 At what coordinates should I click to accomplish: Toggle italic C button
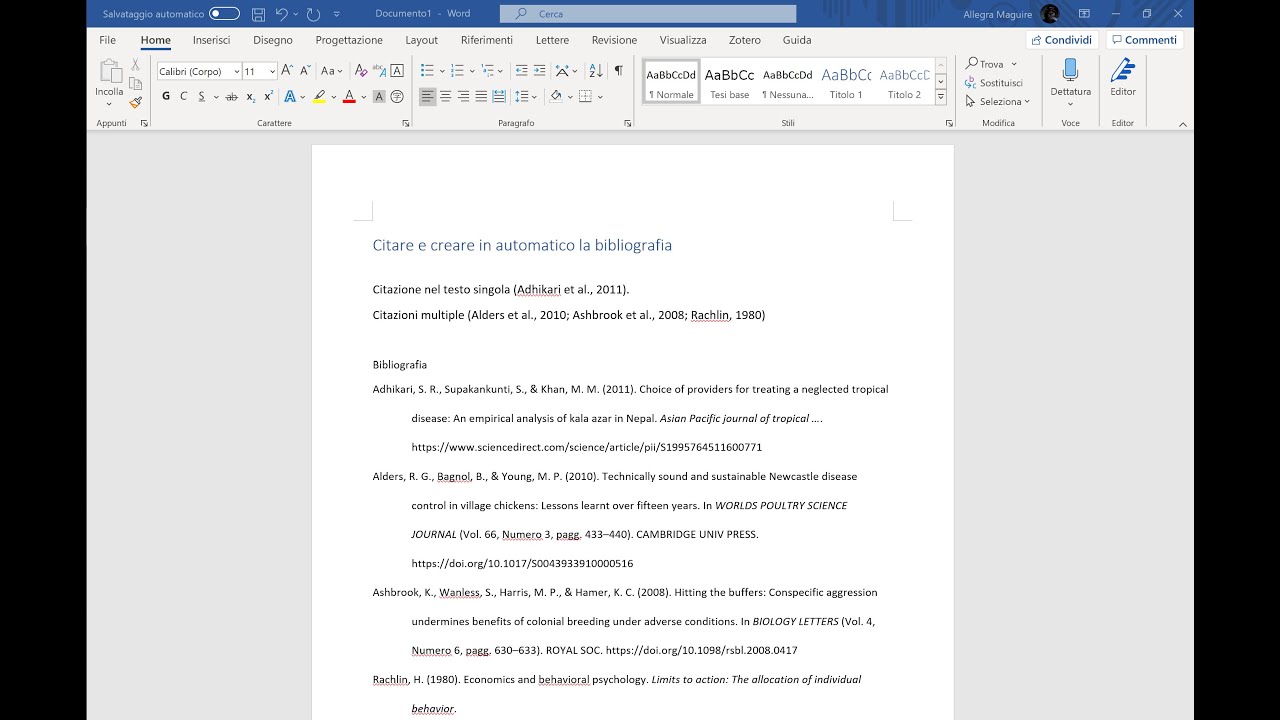point(183,97)
